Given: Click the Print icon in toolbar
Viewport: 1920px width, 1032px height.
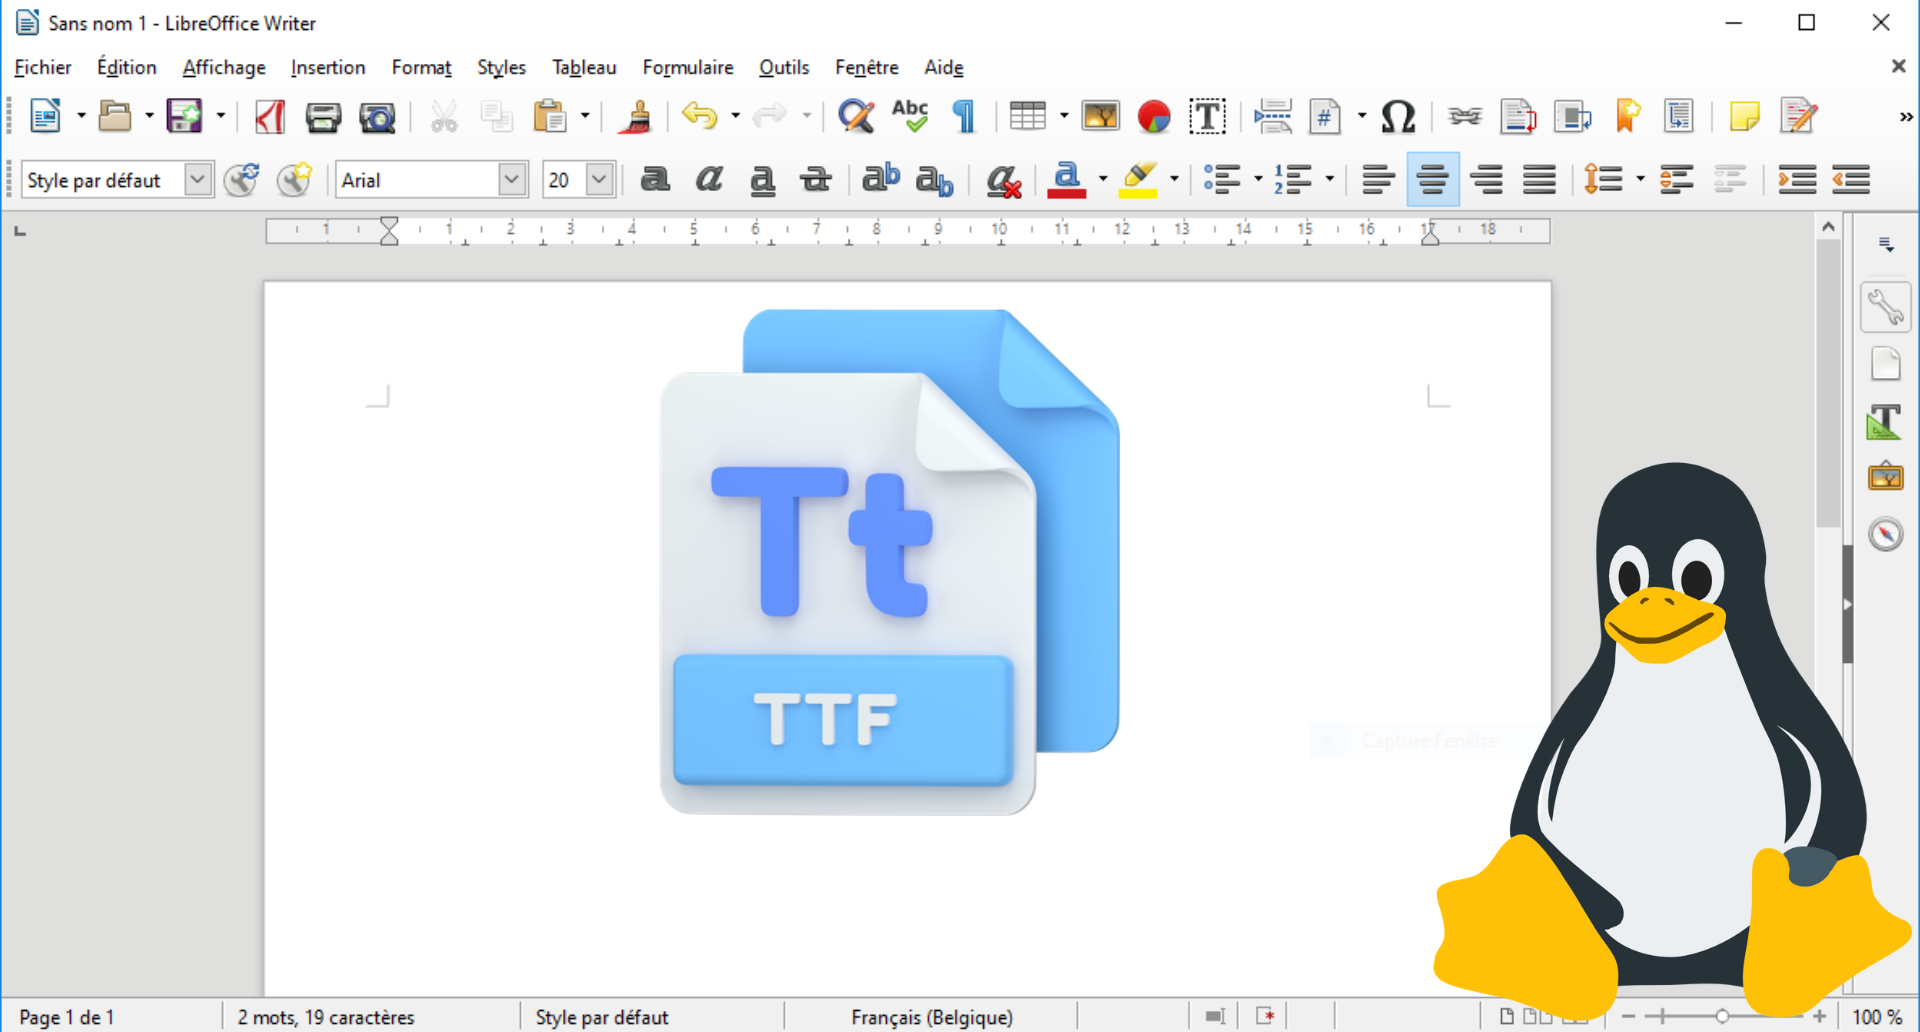Looking at the screenshot, I should pyautogui.click(x=323, y=117).
